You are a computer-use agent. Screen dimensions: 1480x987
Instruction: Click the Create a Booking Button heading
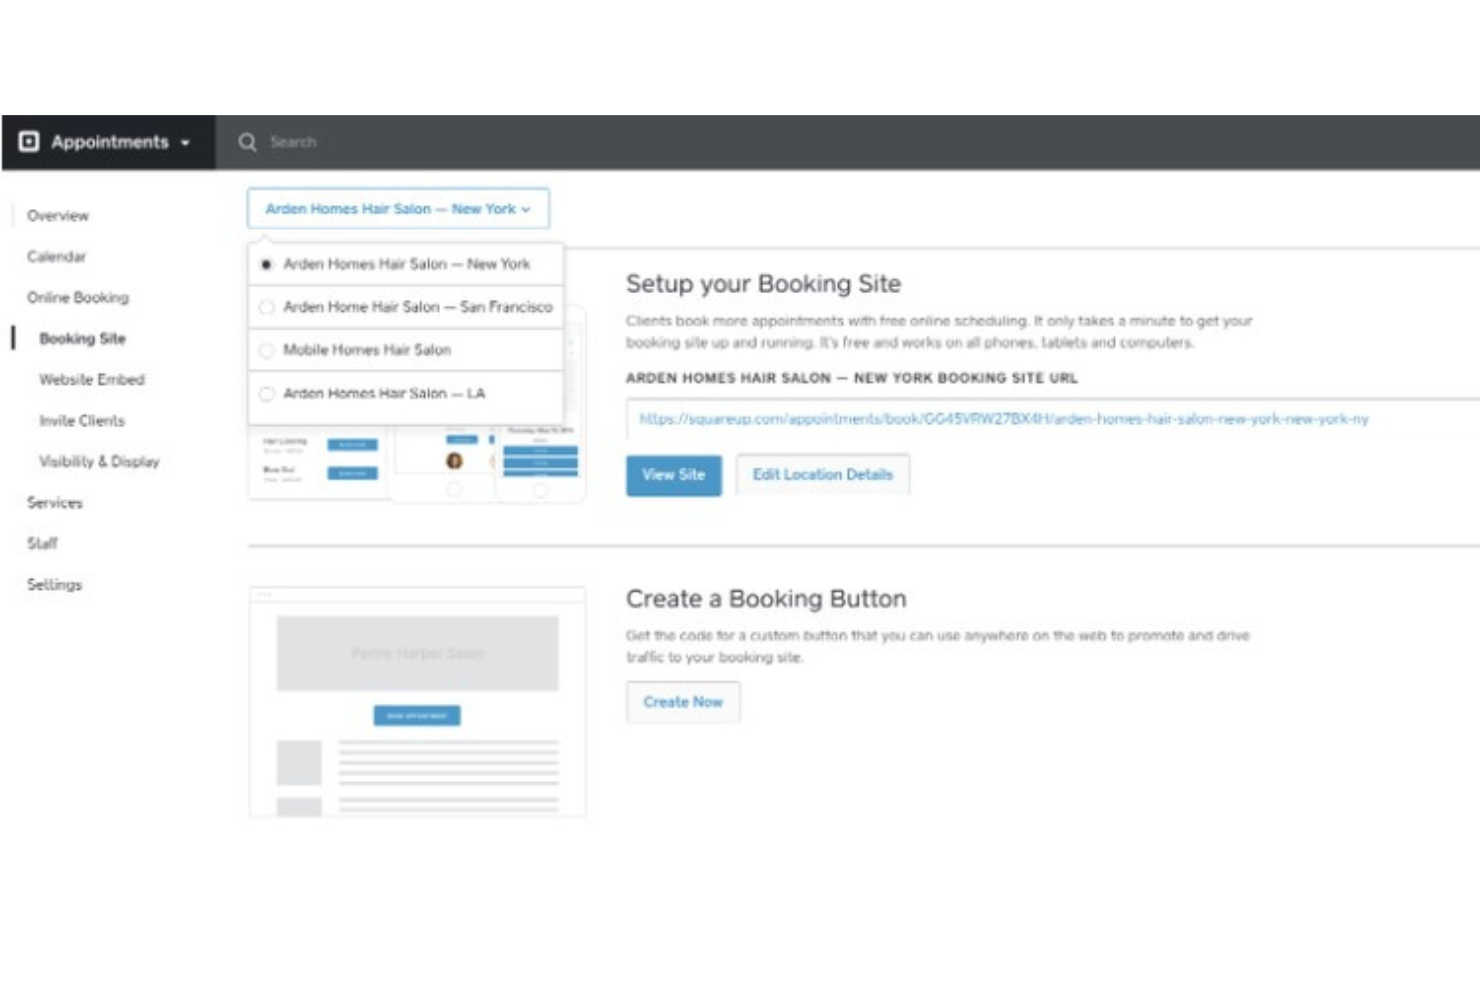(x=766, y=599)
